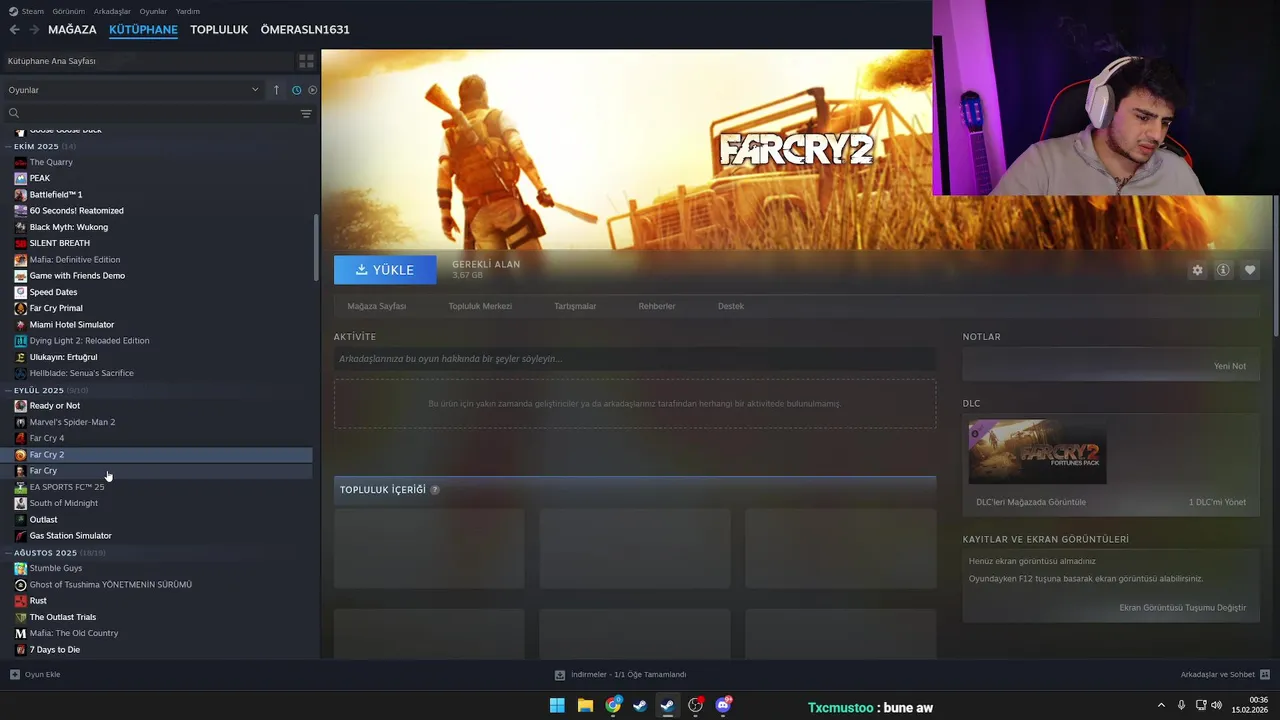This screenshot has height=720, width=1280.
Task: Click 1 DLC'mi Yönet link
Action: click(1217, 502)
